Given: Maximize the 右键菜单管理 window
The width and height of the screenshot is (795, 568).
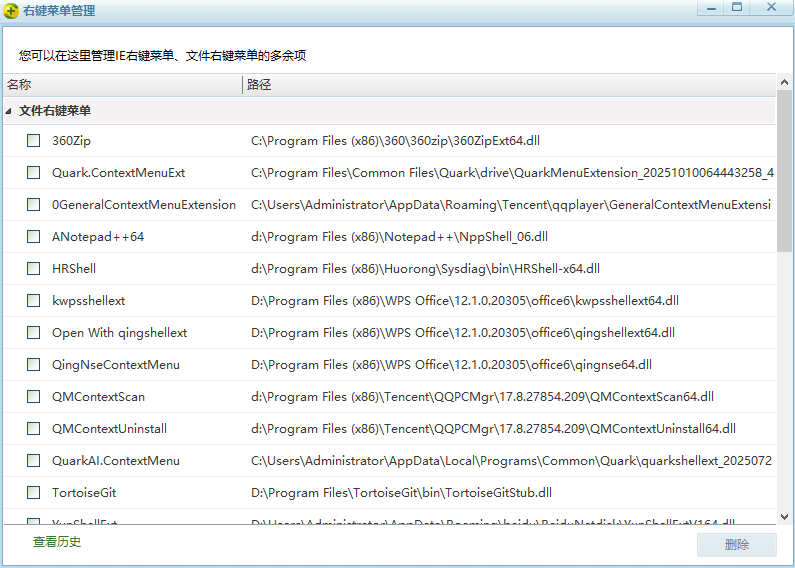Looking at the screenshot, I should pos(737,8).
